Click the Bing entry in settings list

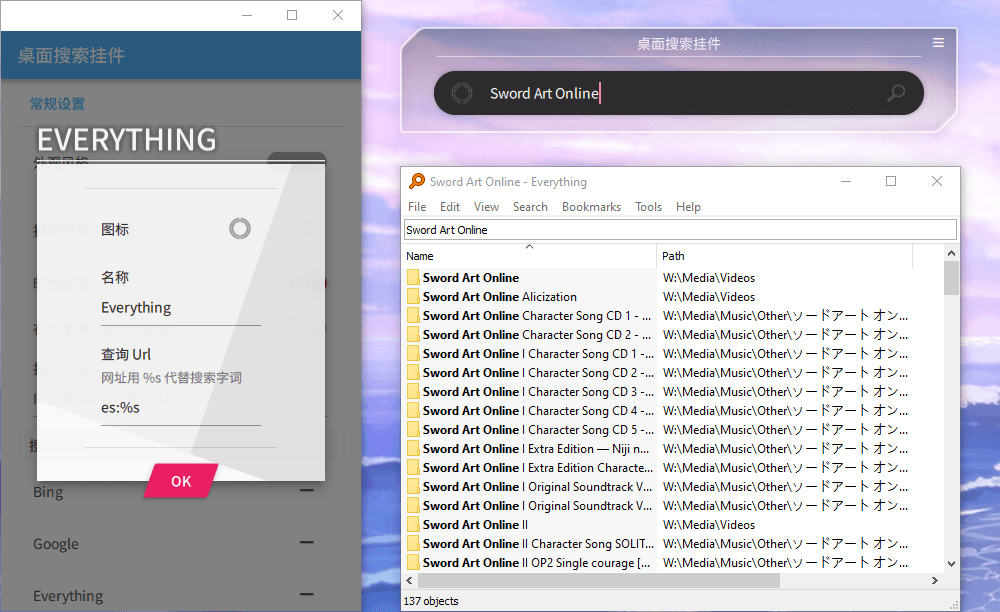(x=48, y=492)
